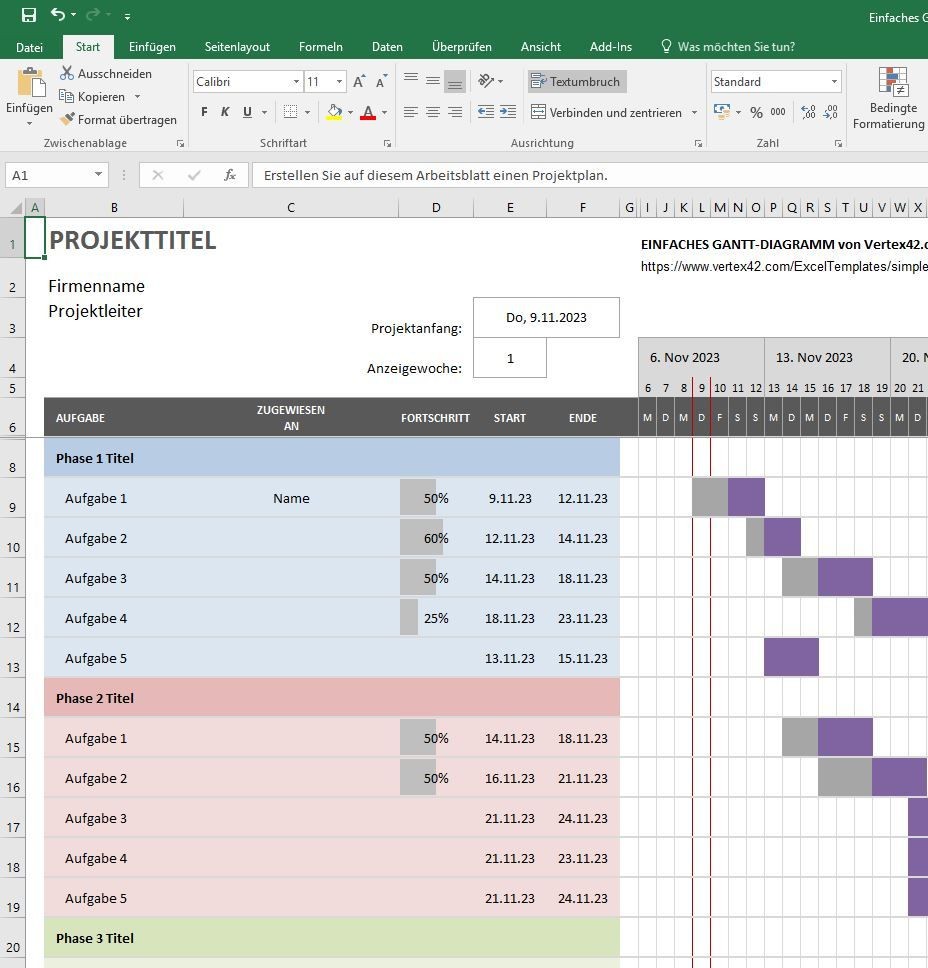Open Verbinden und zentrieren dropdown arrow
The height and width of the screenshot is (968, 928).
[695, 112]
